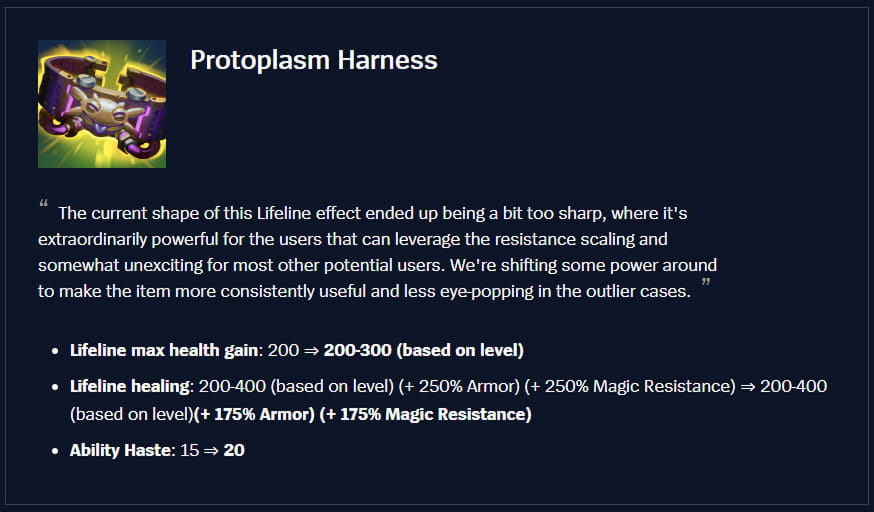Click the closing quotation mark icon
This screenshot has width=874, height=512.
coord(706,285)
